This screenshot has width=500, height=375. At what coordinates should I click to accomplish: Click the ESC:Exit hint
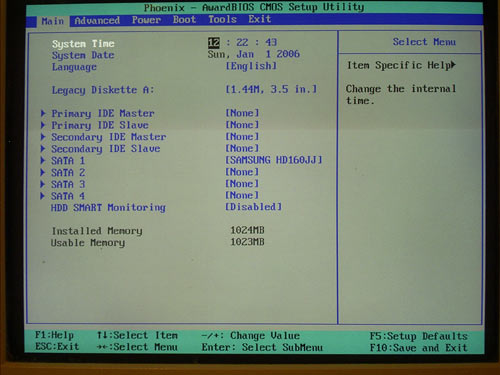[57, 347]
